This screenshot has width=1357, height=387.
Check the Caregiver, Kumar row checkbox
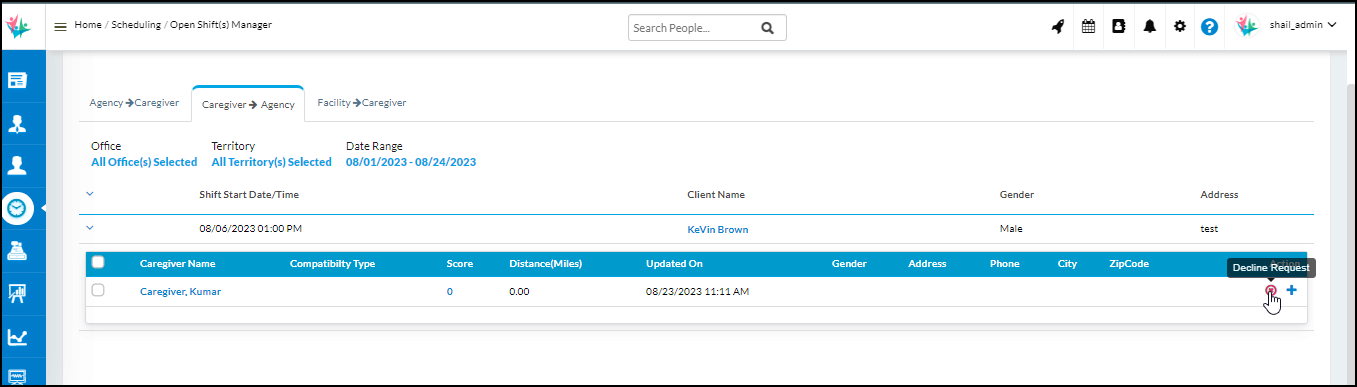(98, 290)
